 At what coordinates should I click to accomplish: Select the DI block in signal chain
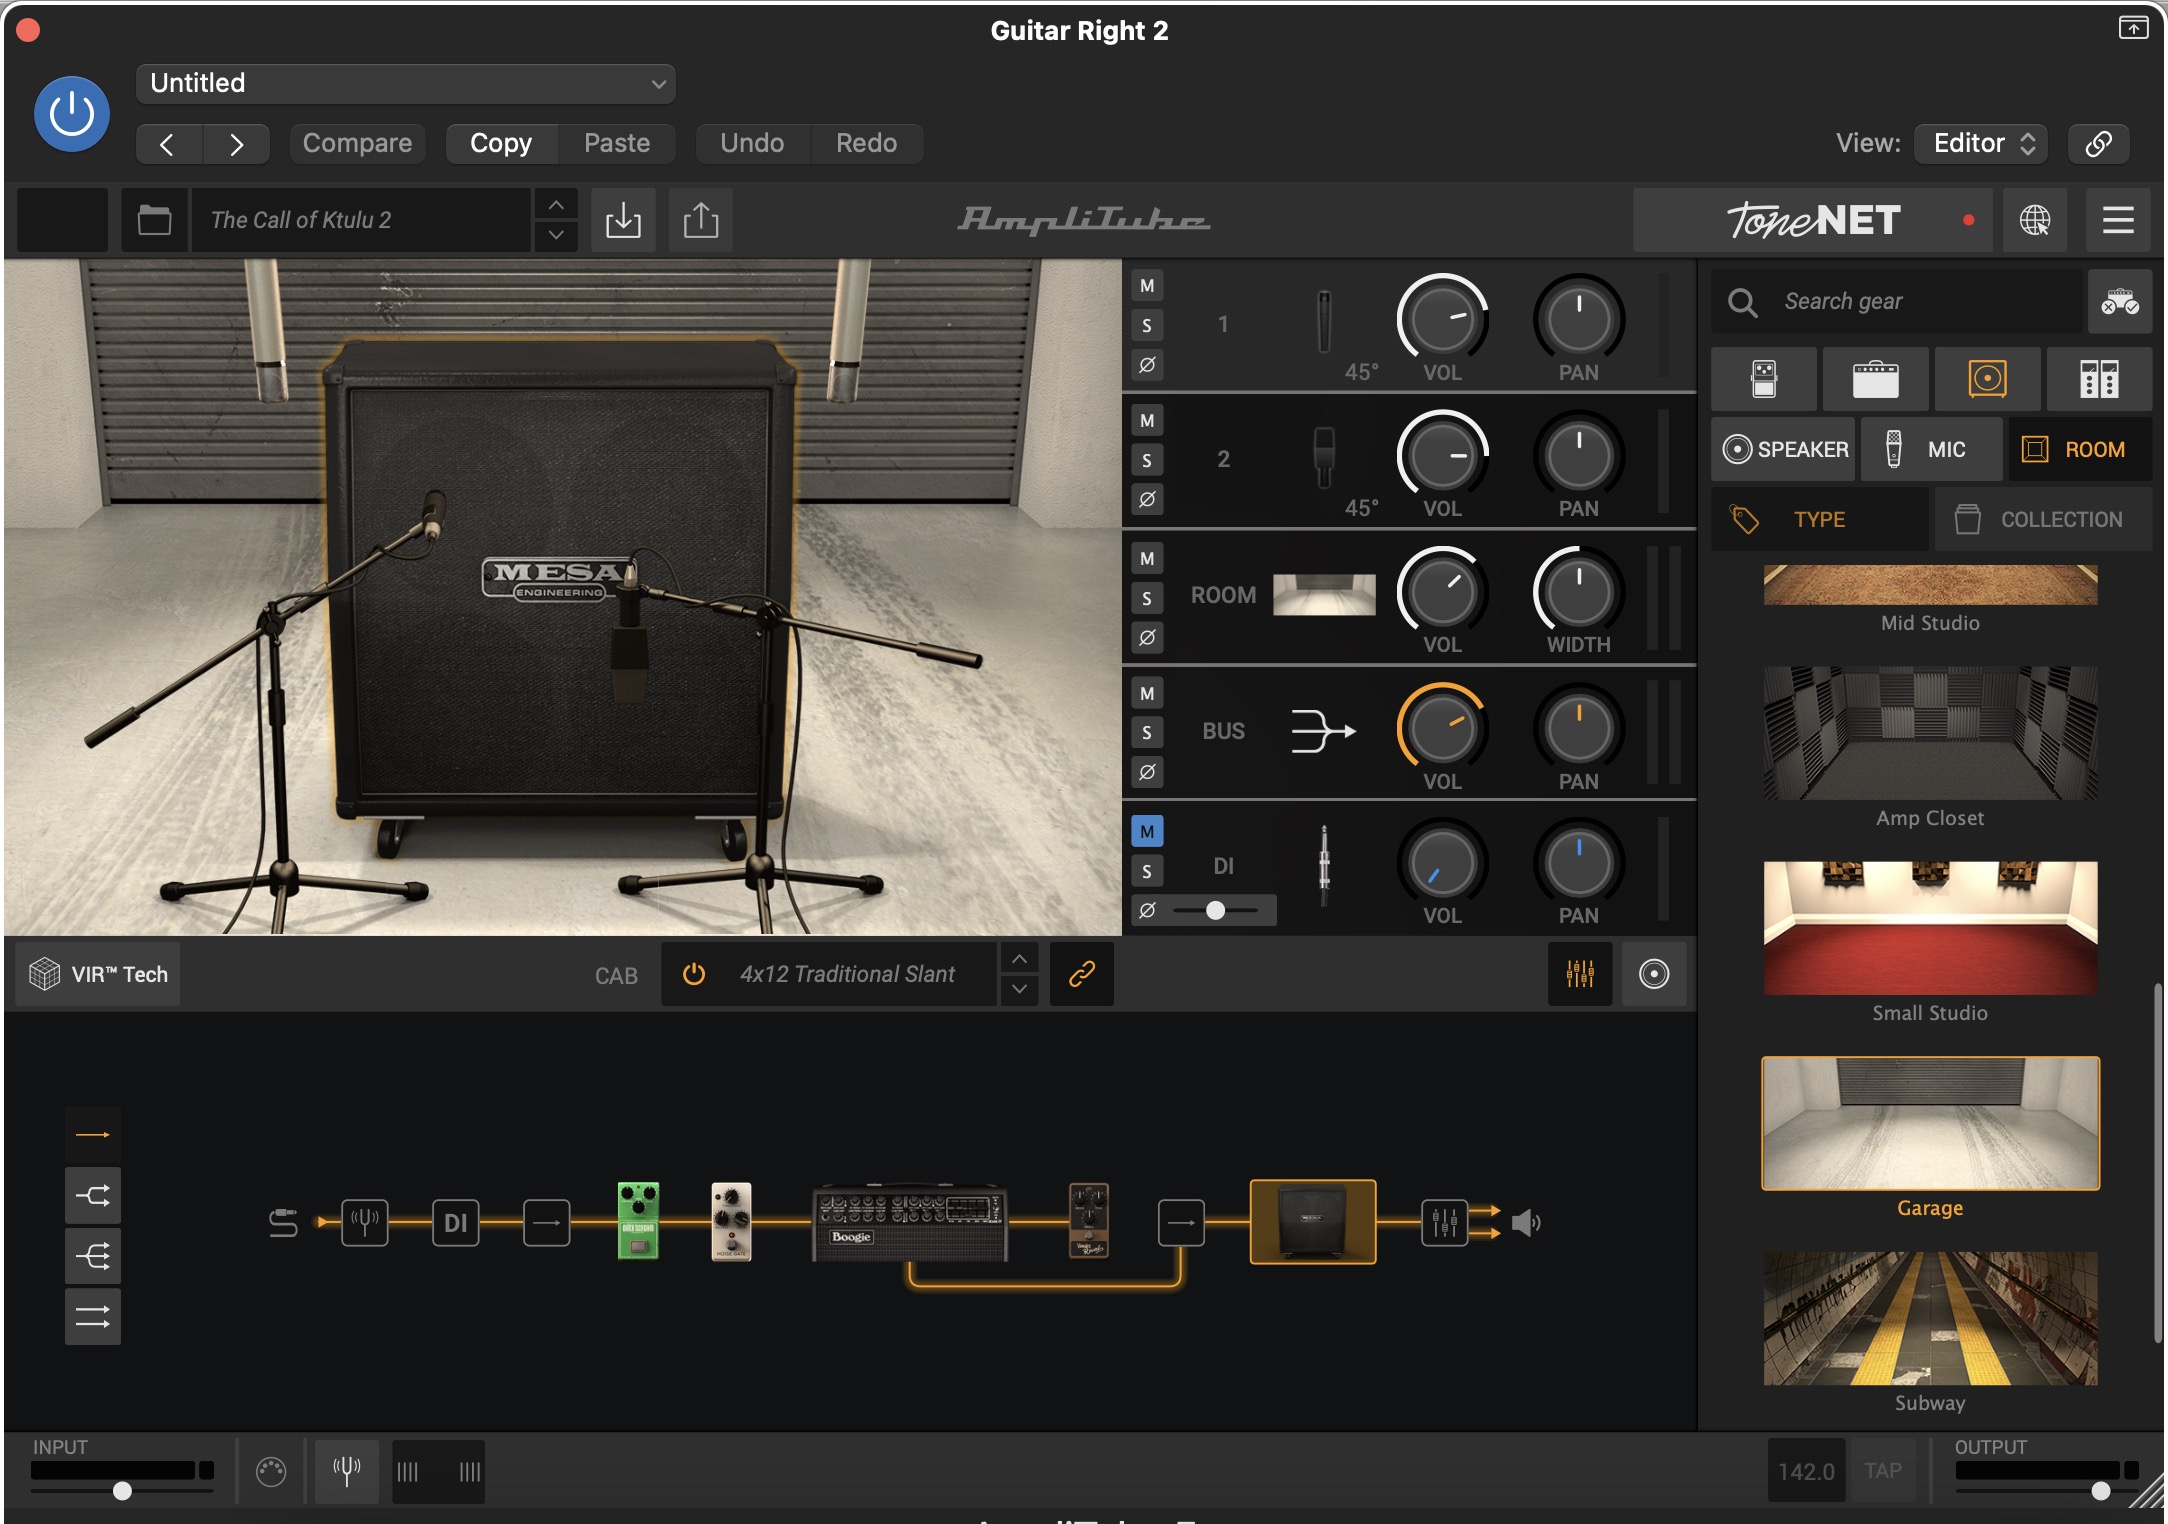point(456,1222)
